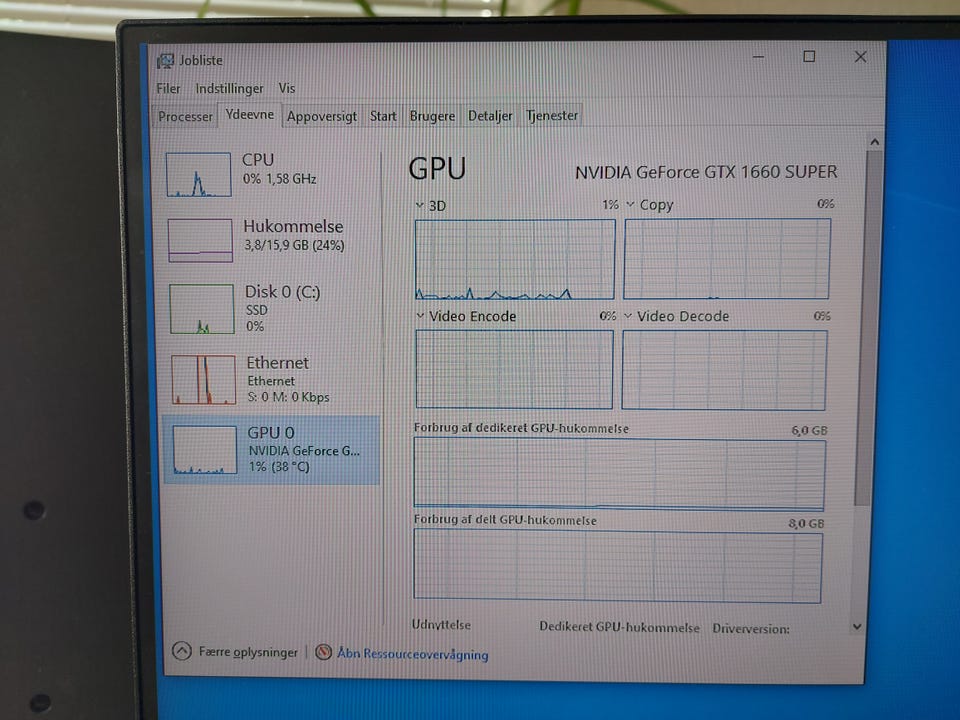The width and height of the screenshot is (960, 720).
Task: Click the Jobliste app icon in title bar
Action: [x=165, y=61]
